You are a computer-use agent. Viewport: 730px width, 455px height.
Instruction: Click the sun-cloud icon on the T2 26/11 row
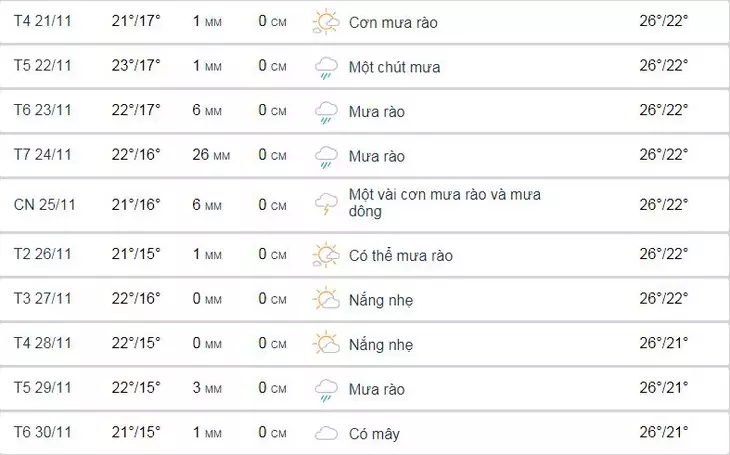coord(326,255)
